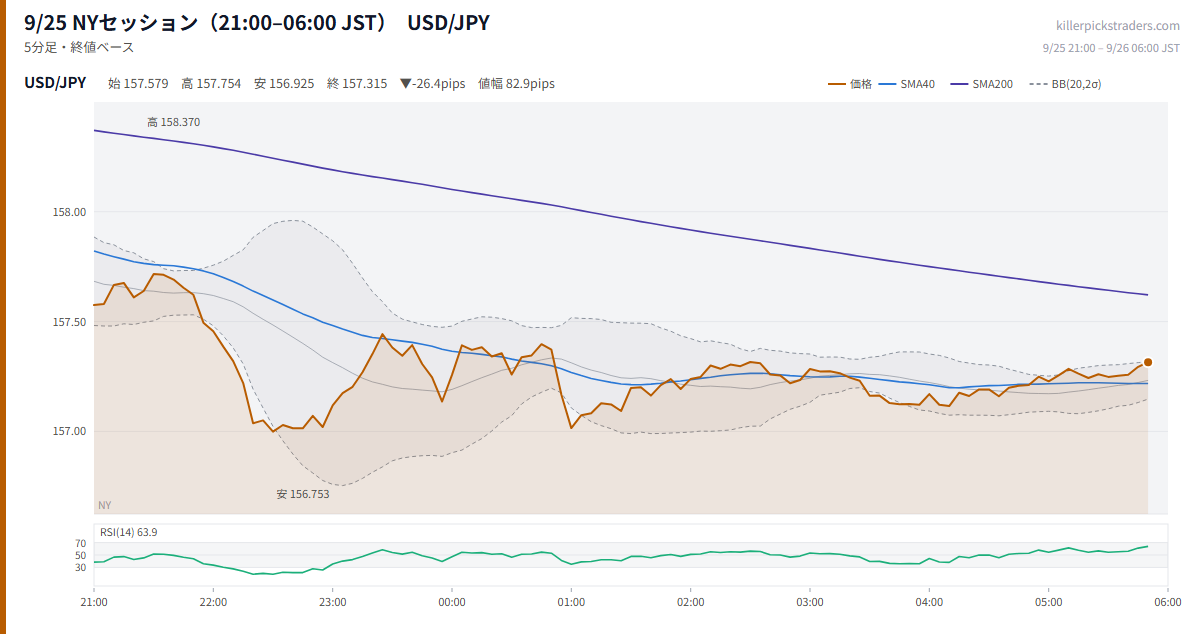Click the 00:00 time axis label
Image resolution: width=1200 pixels, height=634 pixels.
452,602
